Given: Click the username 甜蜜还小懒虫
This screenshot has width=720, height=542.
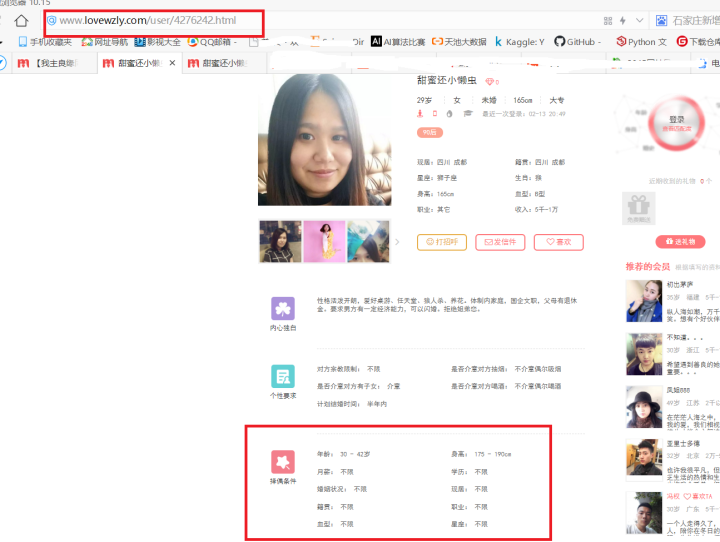Looking at the screenshot, I should click(x=447, y=80).
